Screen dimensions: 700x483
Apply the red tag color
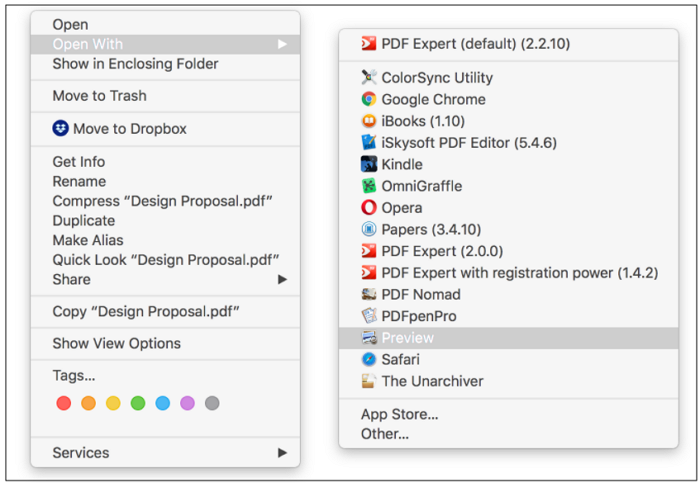(x=64, y=403)
